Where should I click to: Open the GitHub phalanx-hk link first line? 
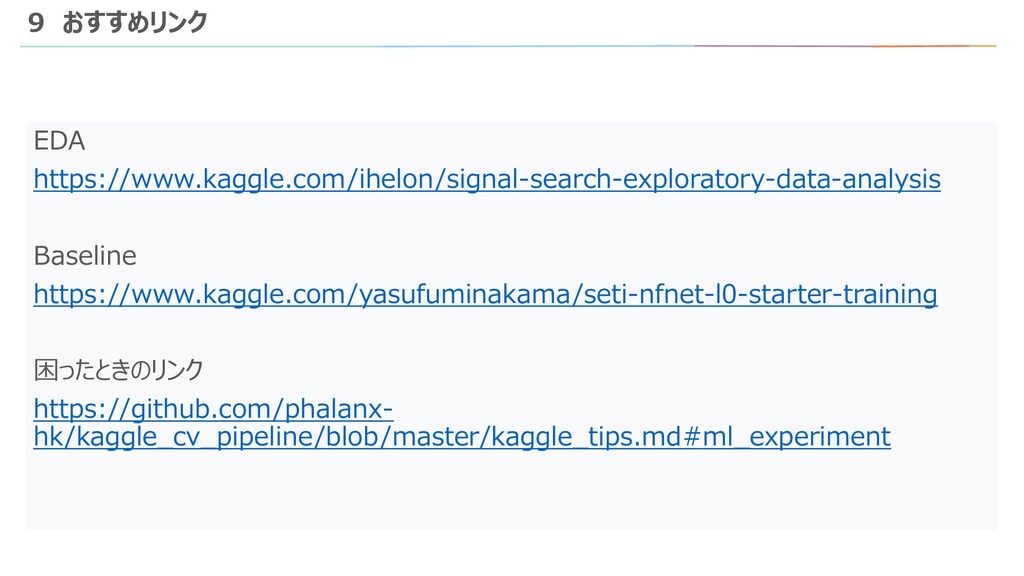point(213,410)
